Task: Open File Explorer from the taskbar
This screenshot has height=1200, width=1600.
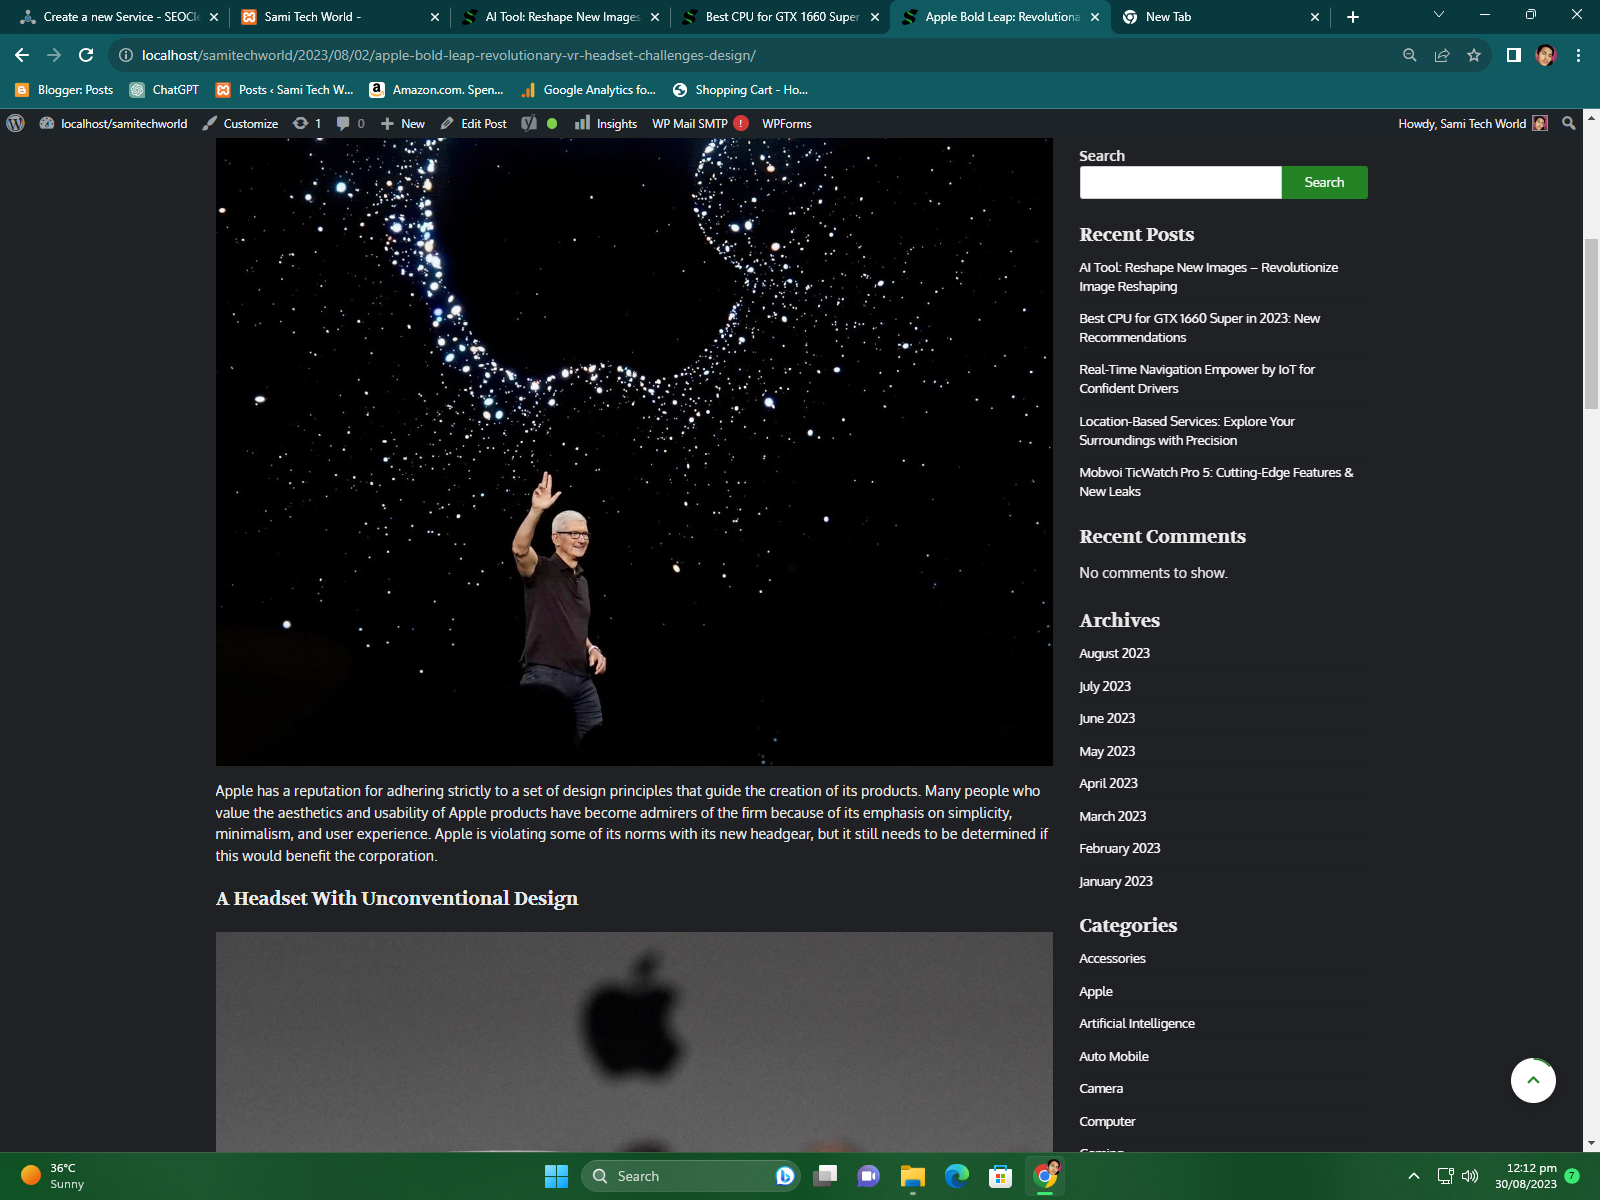Action: tap(912, 1176)
